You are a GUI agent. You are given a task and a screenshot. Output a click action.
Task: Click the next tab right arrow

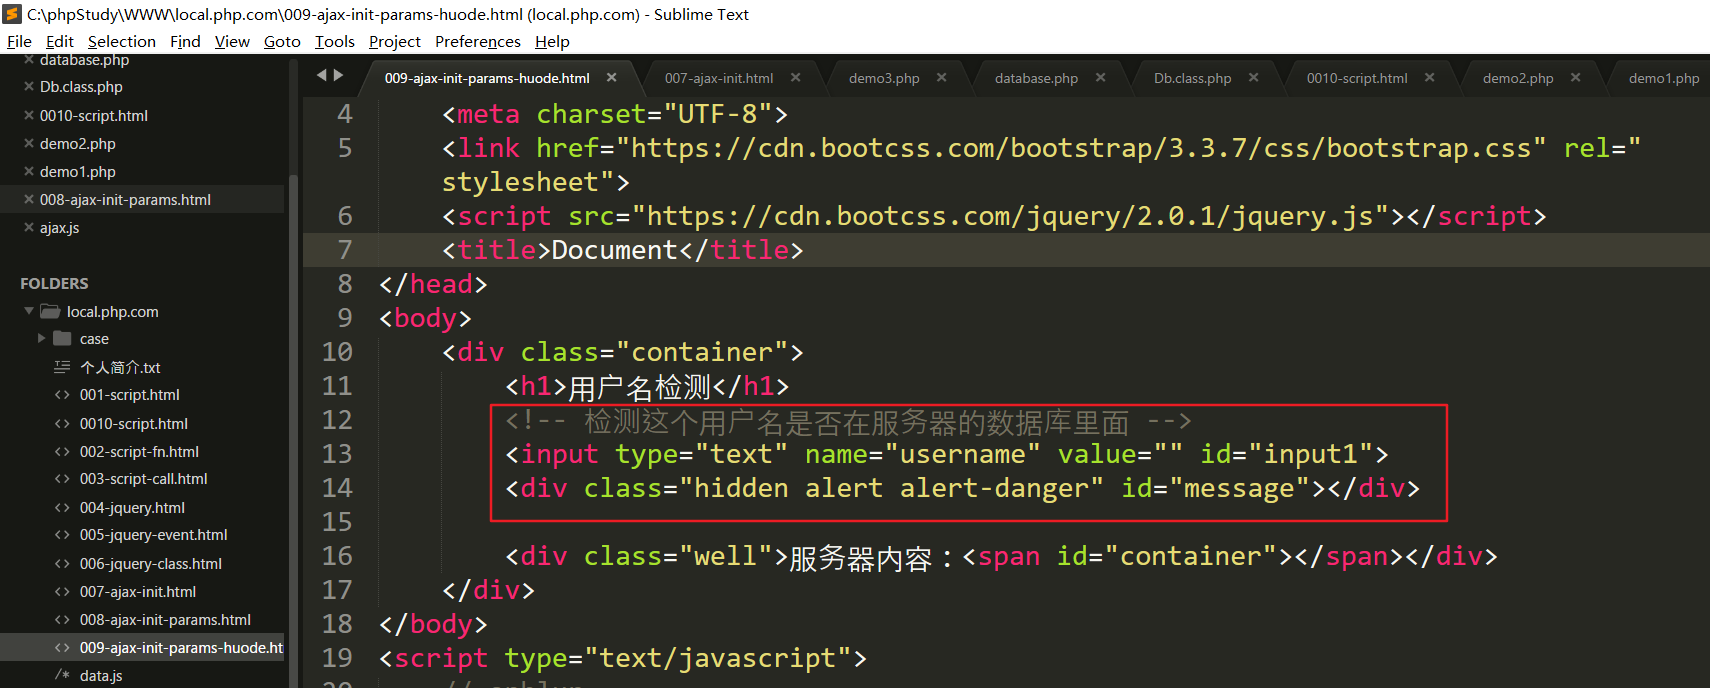tap(339, 75)
